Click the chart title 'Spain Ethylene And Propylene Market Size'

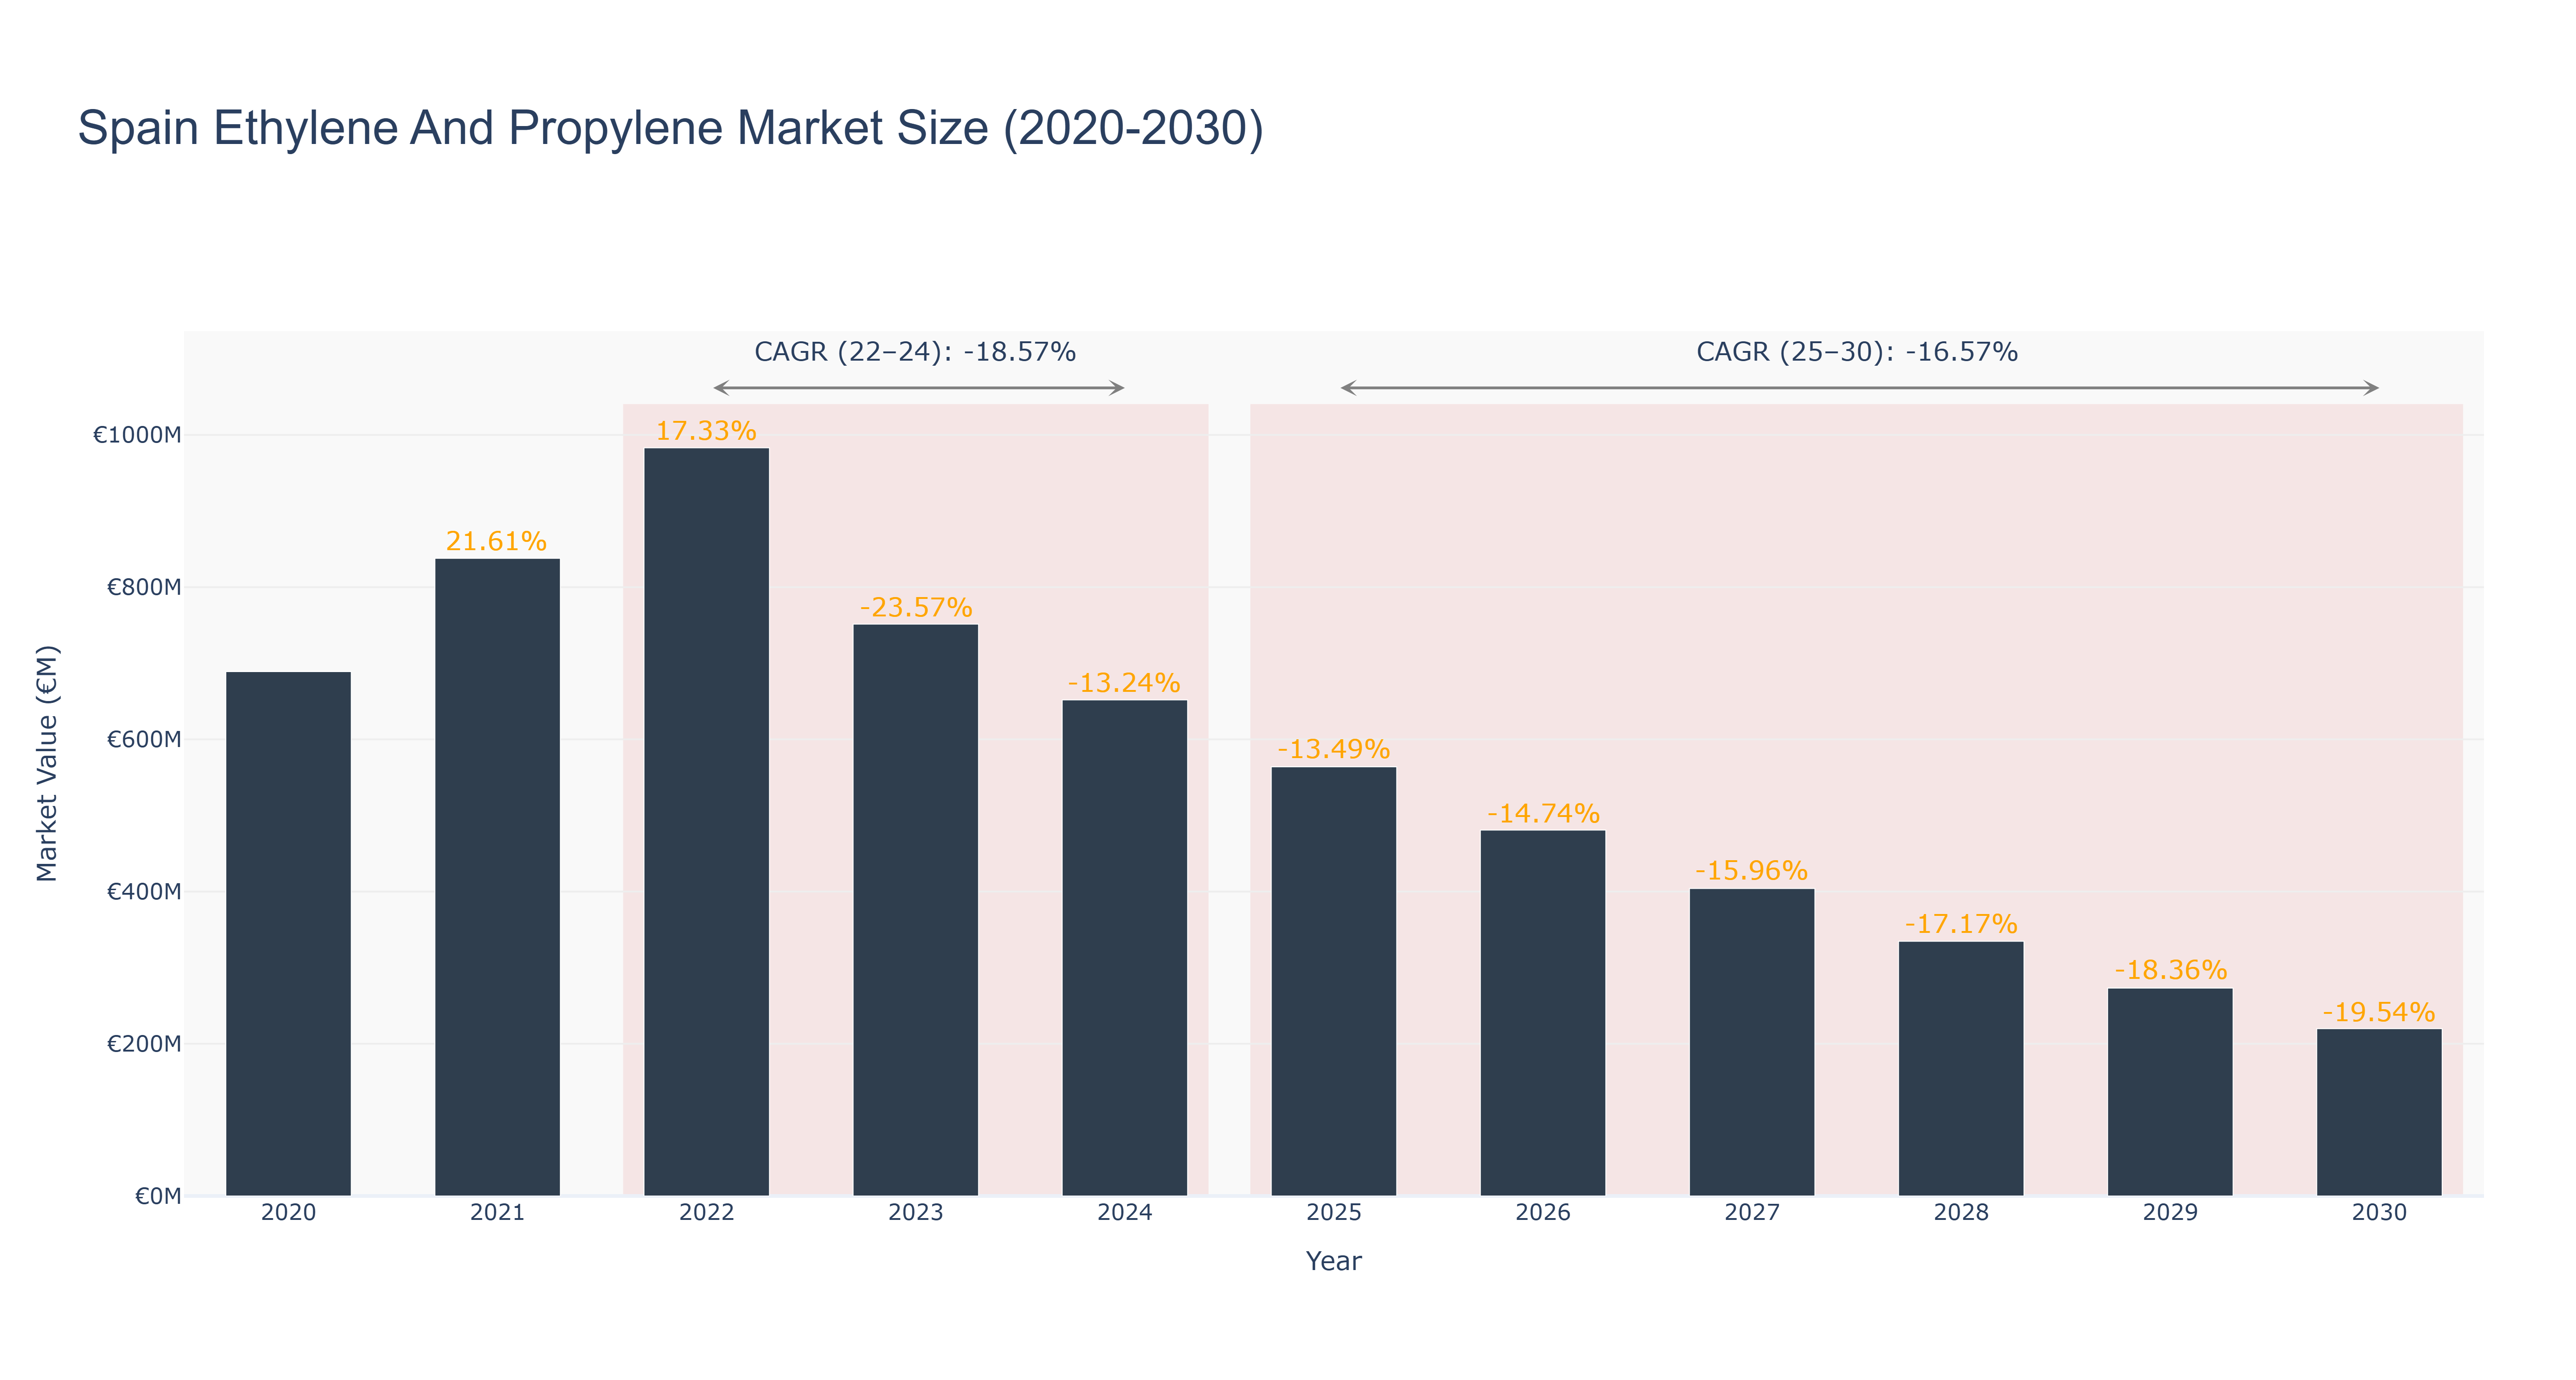670,128
